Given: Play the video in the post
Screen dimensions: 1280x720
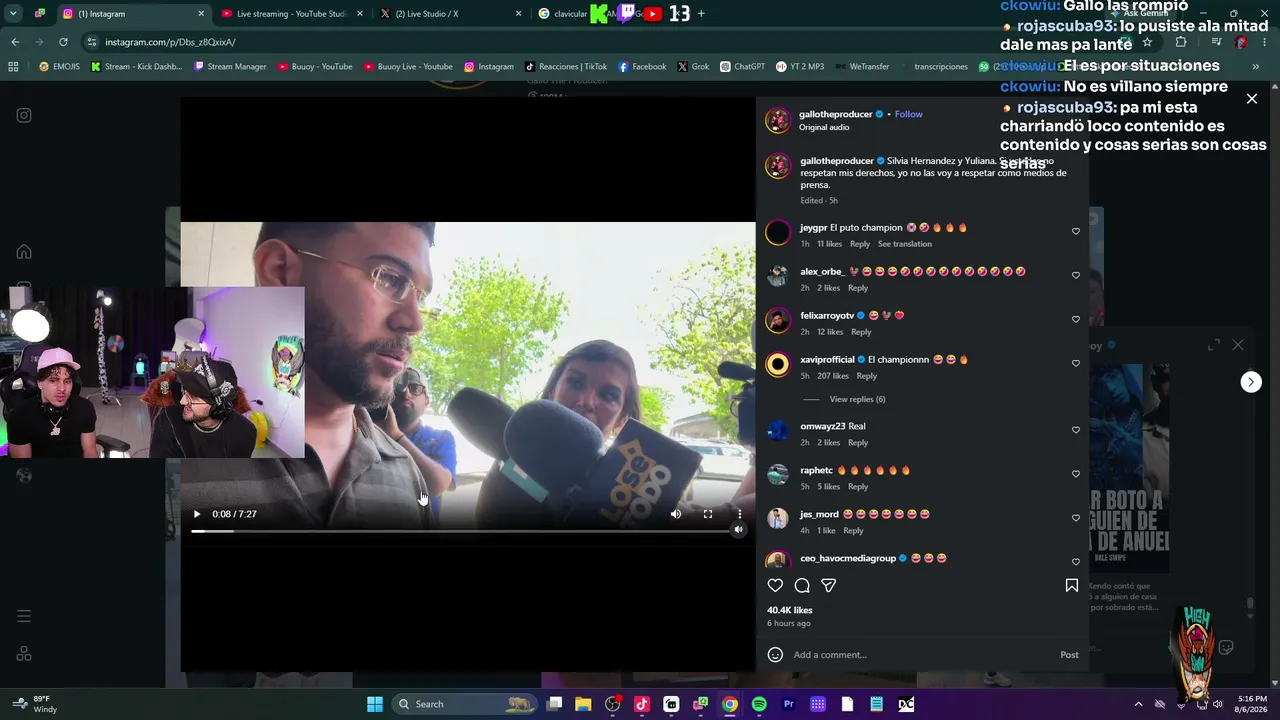Looking at the screenshot, I should tap(197, 514).
